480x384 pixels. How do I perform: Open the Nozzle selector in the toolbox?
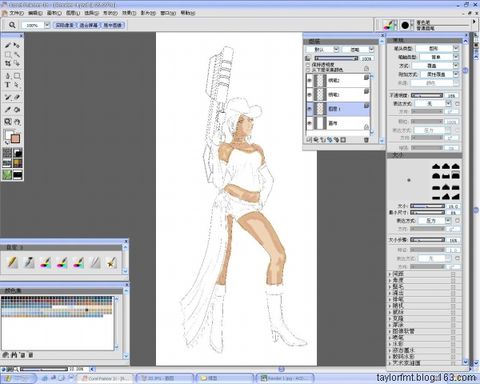click(18, 174)
